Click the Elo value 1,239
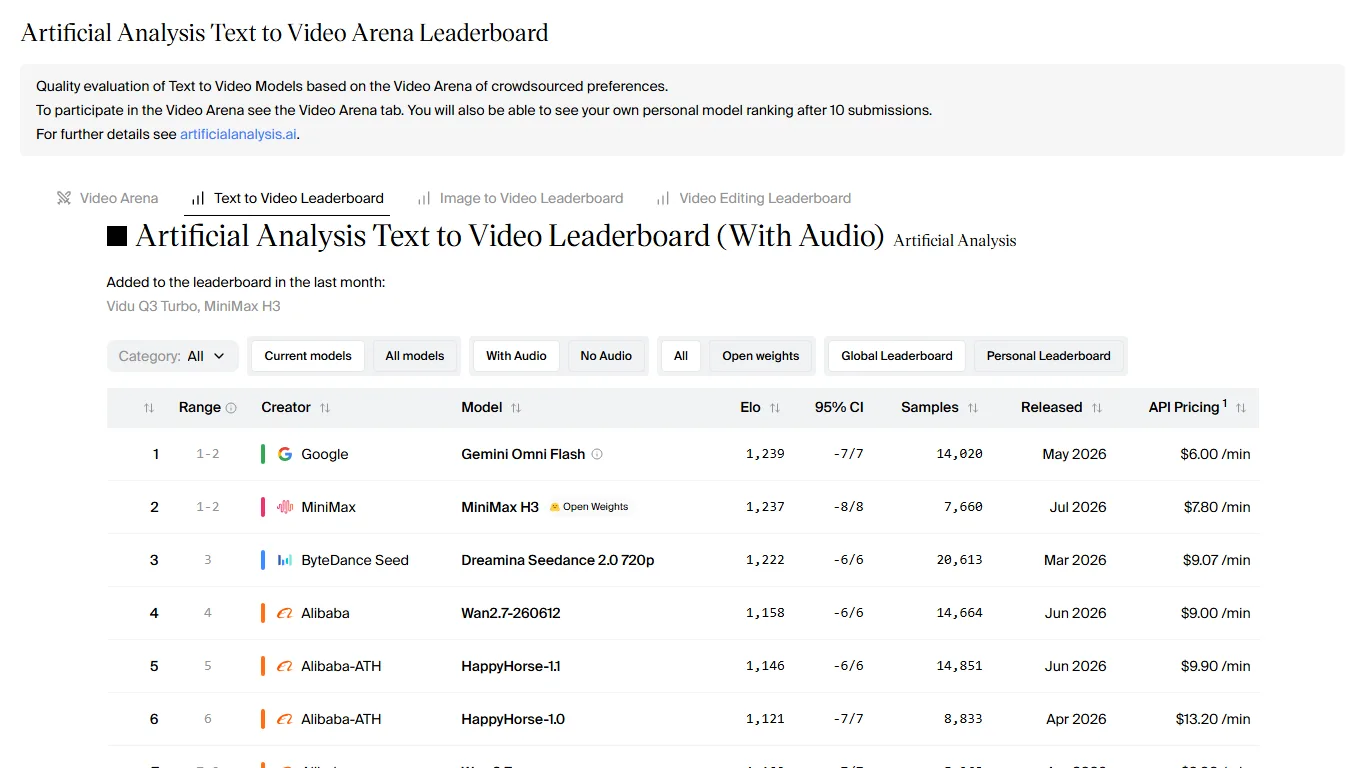Screen dimensions: 1365x768 coord(765,454)
